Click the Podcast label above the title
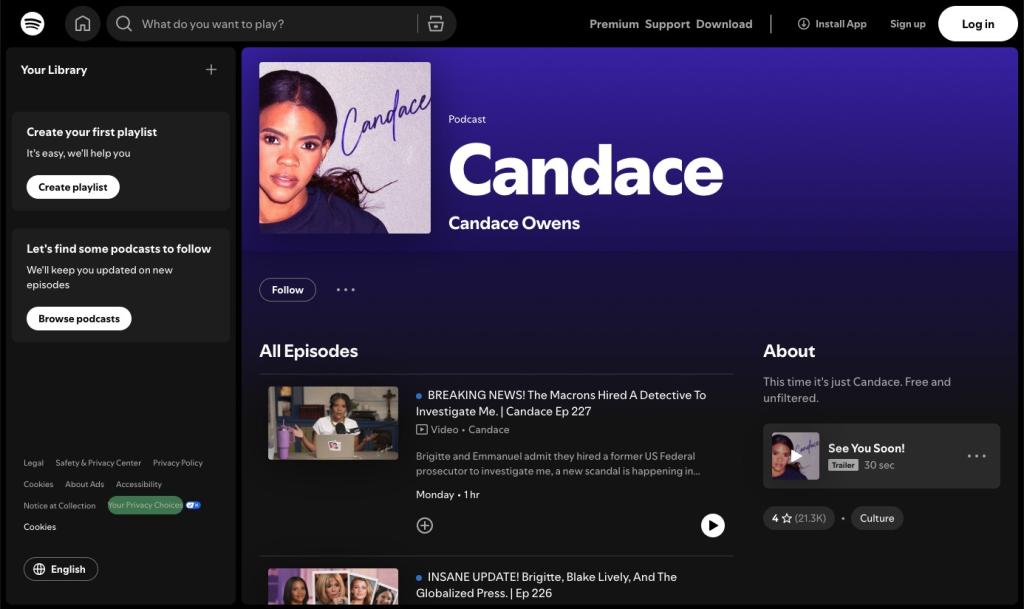This screenshot has height=609, width=1024. pyautogui.click(x=467, y=119)
